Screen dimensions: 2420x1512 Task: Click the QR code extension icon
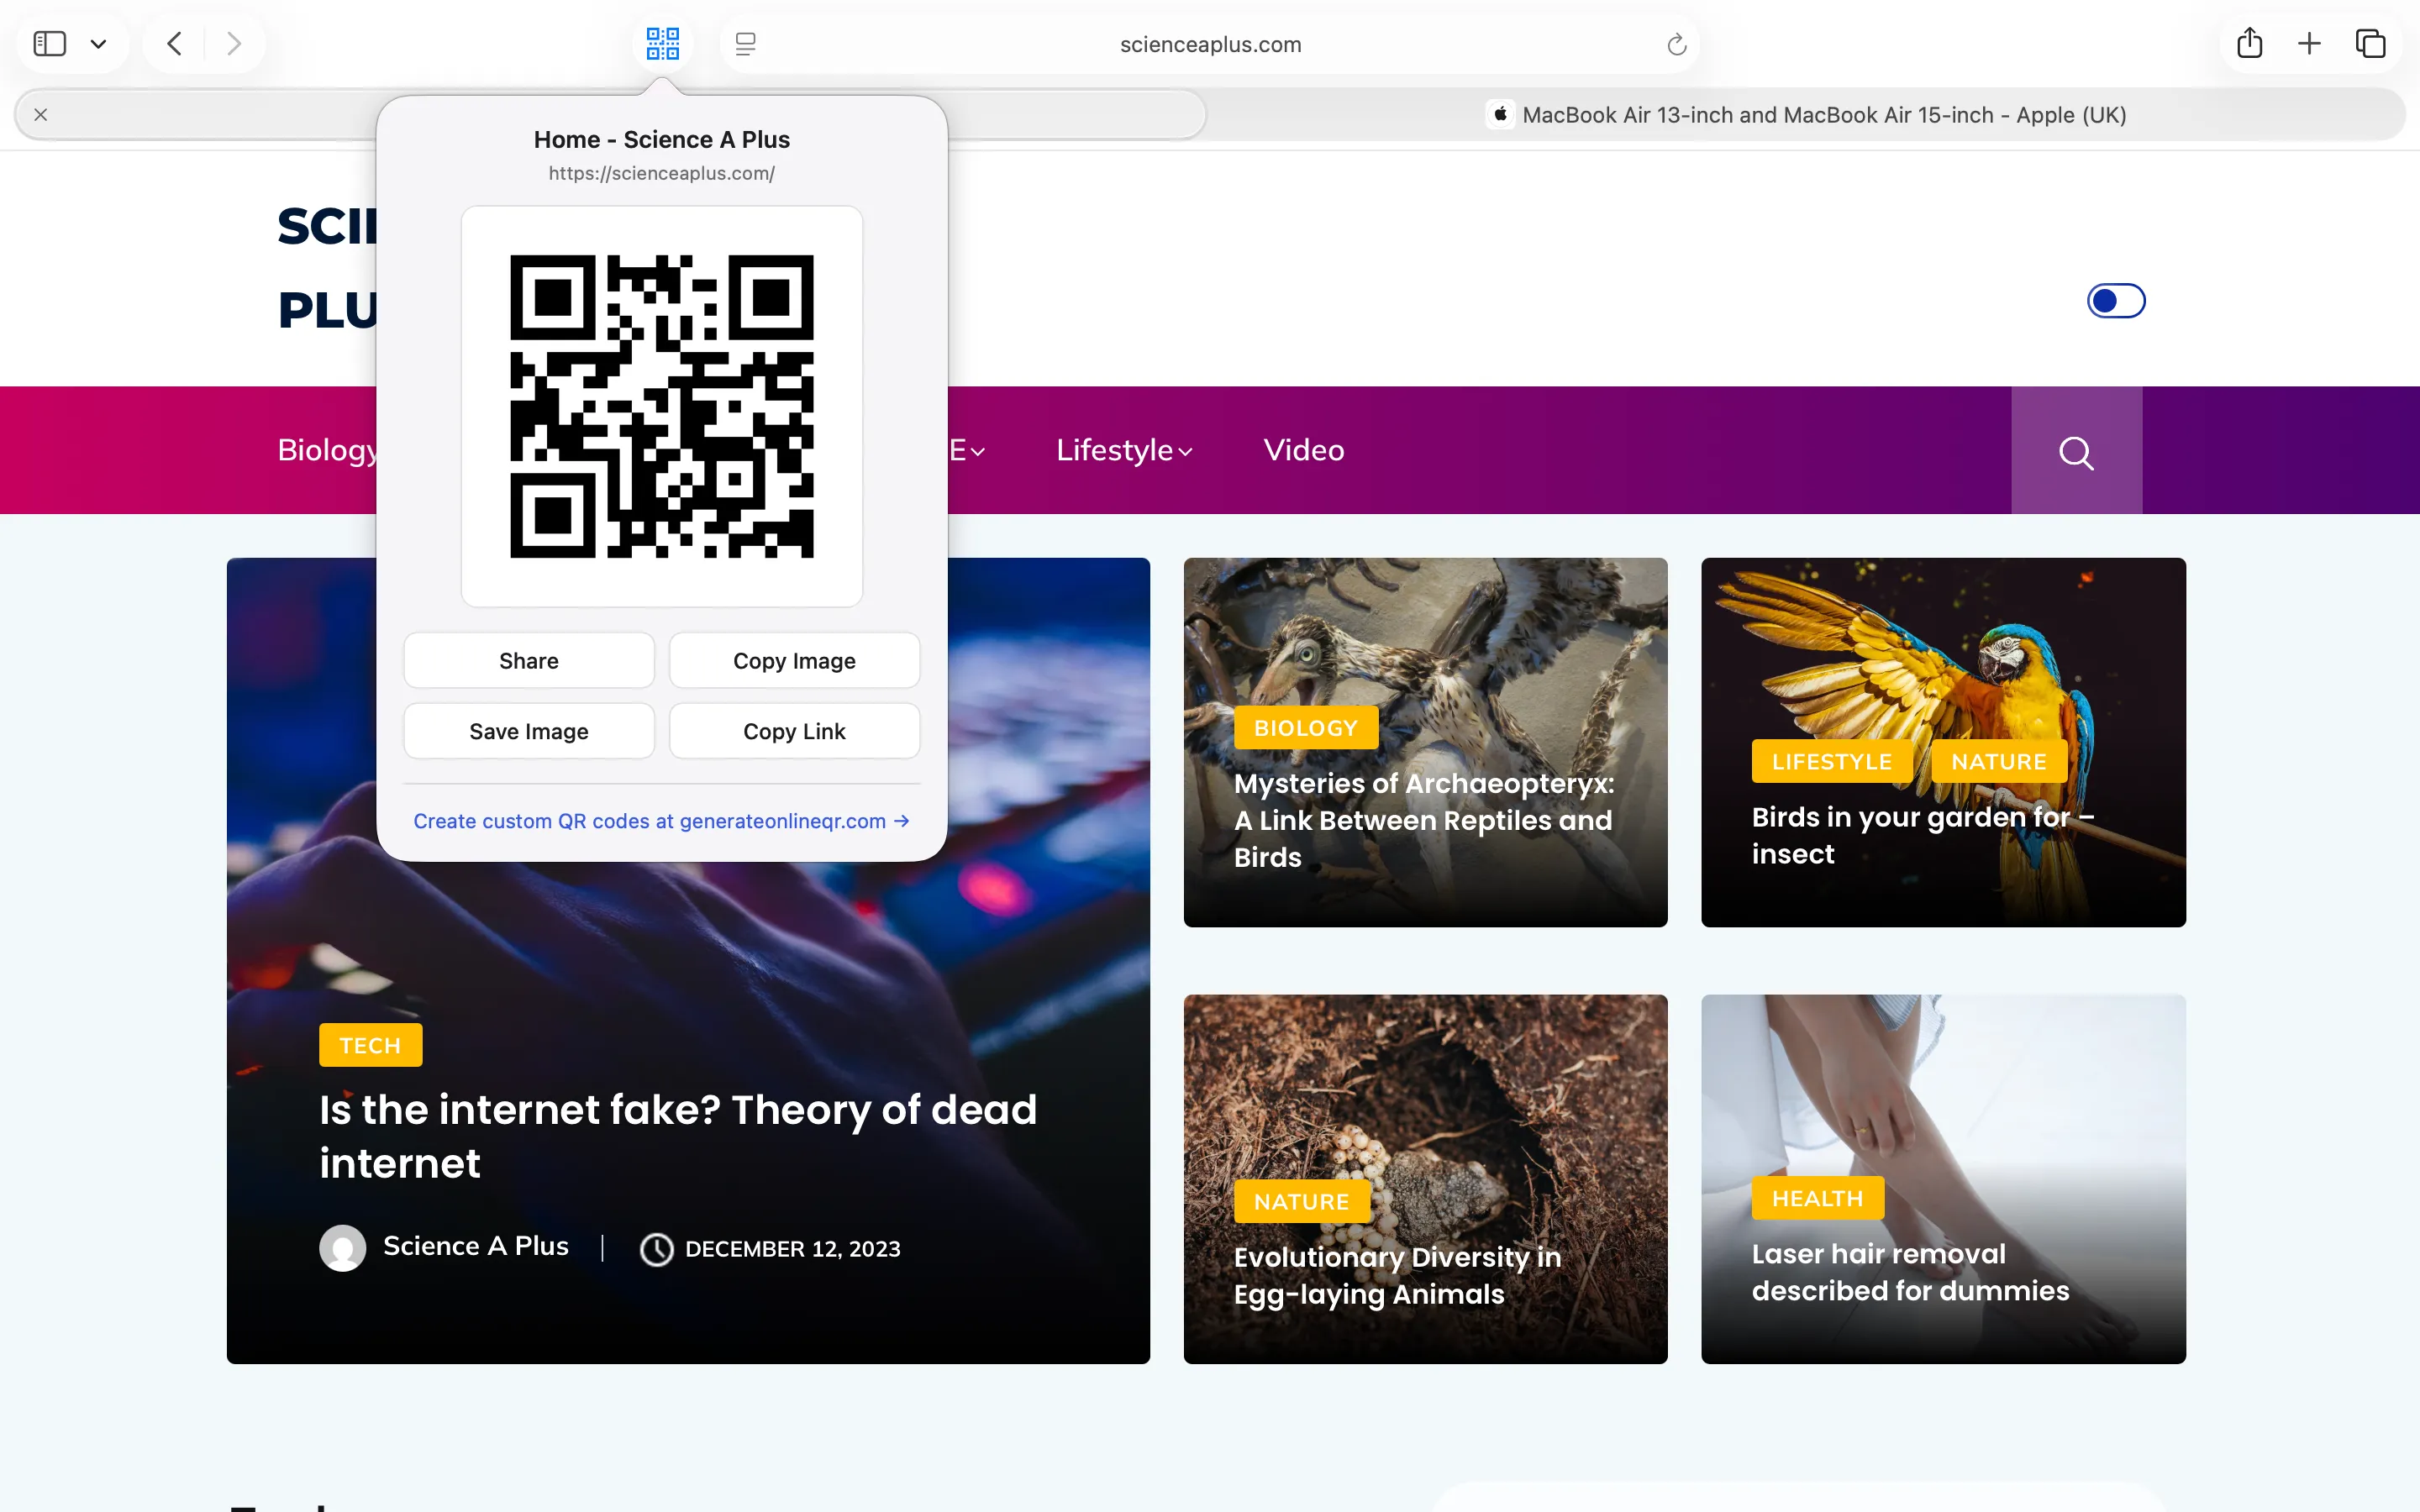[x=662, y=44]
